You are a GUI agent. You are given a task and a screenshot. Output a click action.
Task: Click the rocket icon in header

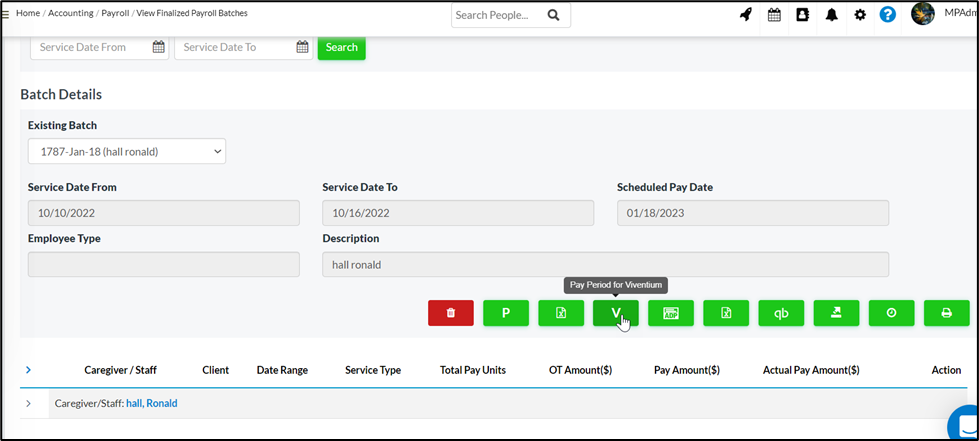[x=745, y=15]
